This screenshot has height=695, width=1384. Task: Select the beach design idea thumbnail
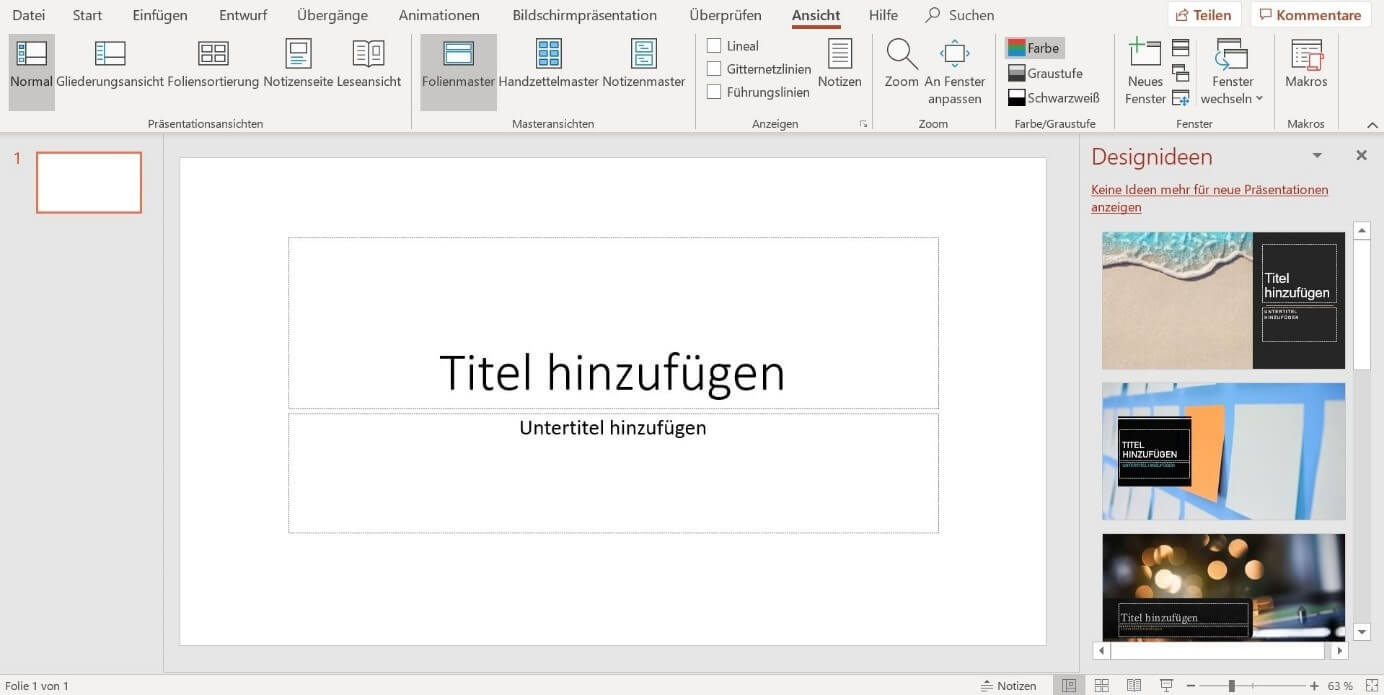[x=1223, y=301]
